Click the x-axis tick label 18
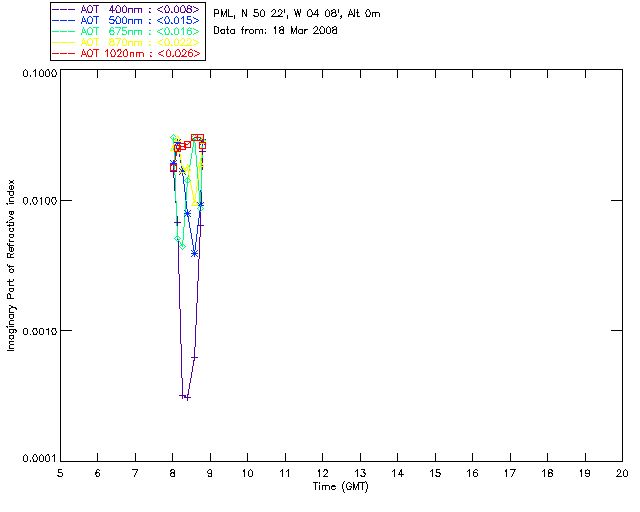This screenshot has height=512, width=640. (547, 474)
